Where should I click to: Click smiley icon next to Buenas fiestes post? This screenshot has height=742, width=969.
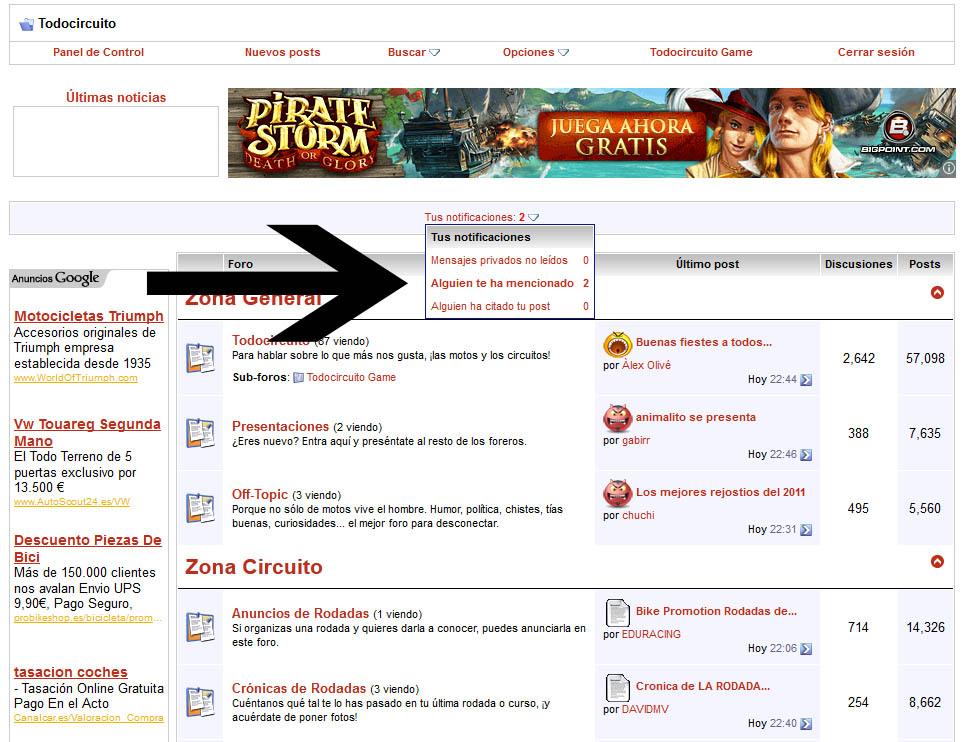pos(617,344)
